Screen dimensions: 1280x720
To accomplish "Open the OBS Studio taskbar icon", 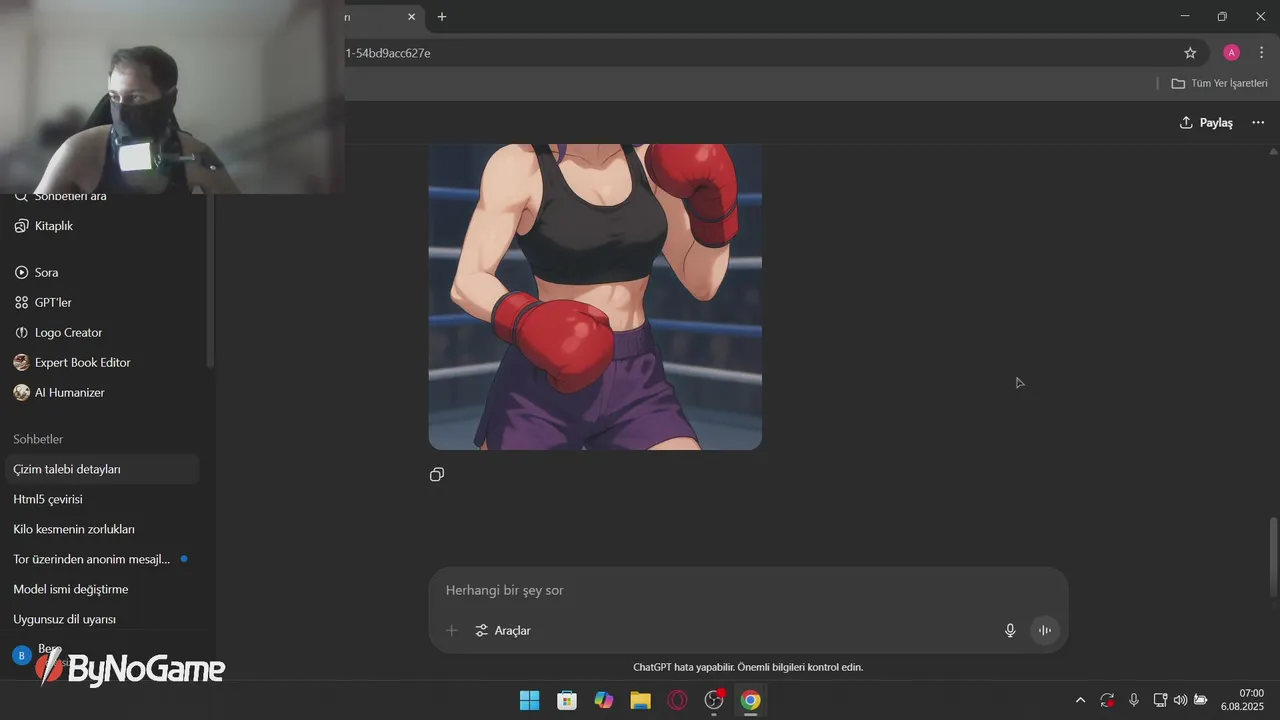I will click(x=714, y=700).
